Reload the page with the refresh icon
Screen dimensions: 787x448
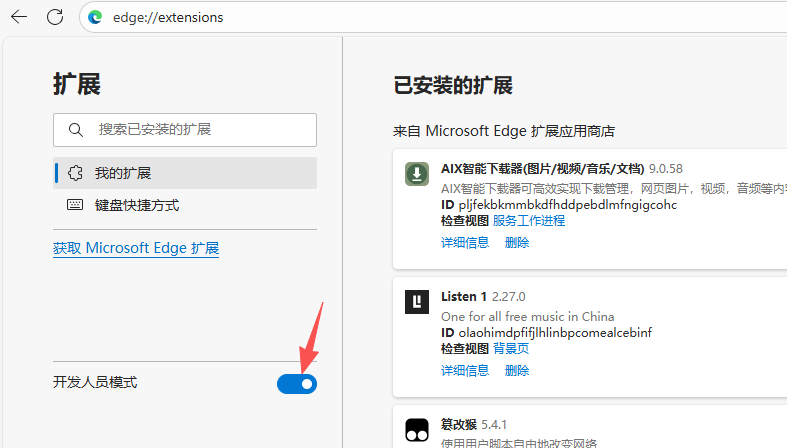(x=55, y=17)
